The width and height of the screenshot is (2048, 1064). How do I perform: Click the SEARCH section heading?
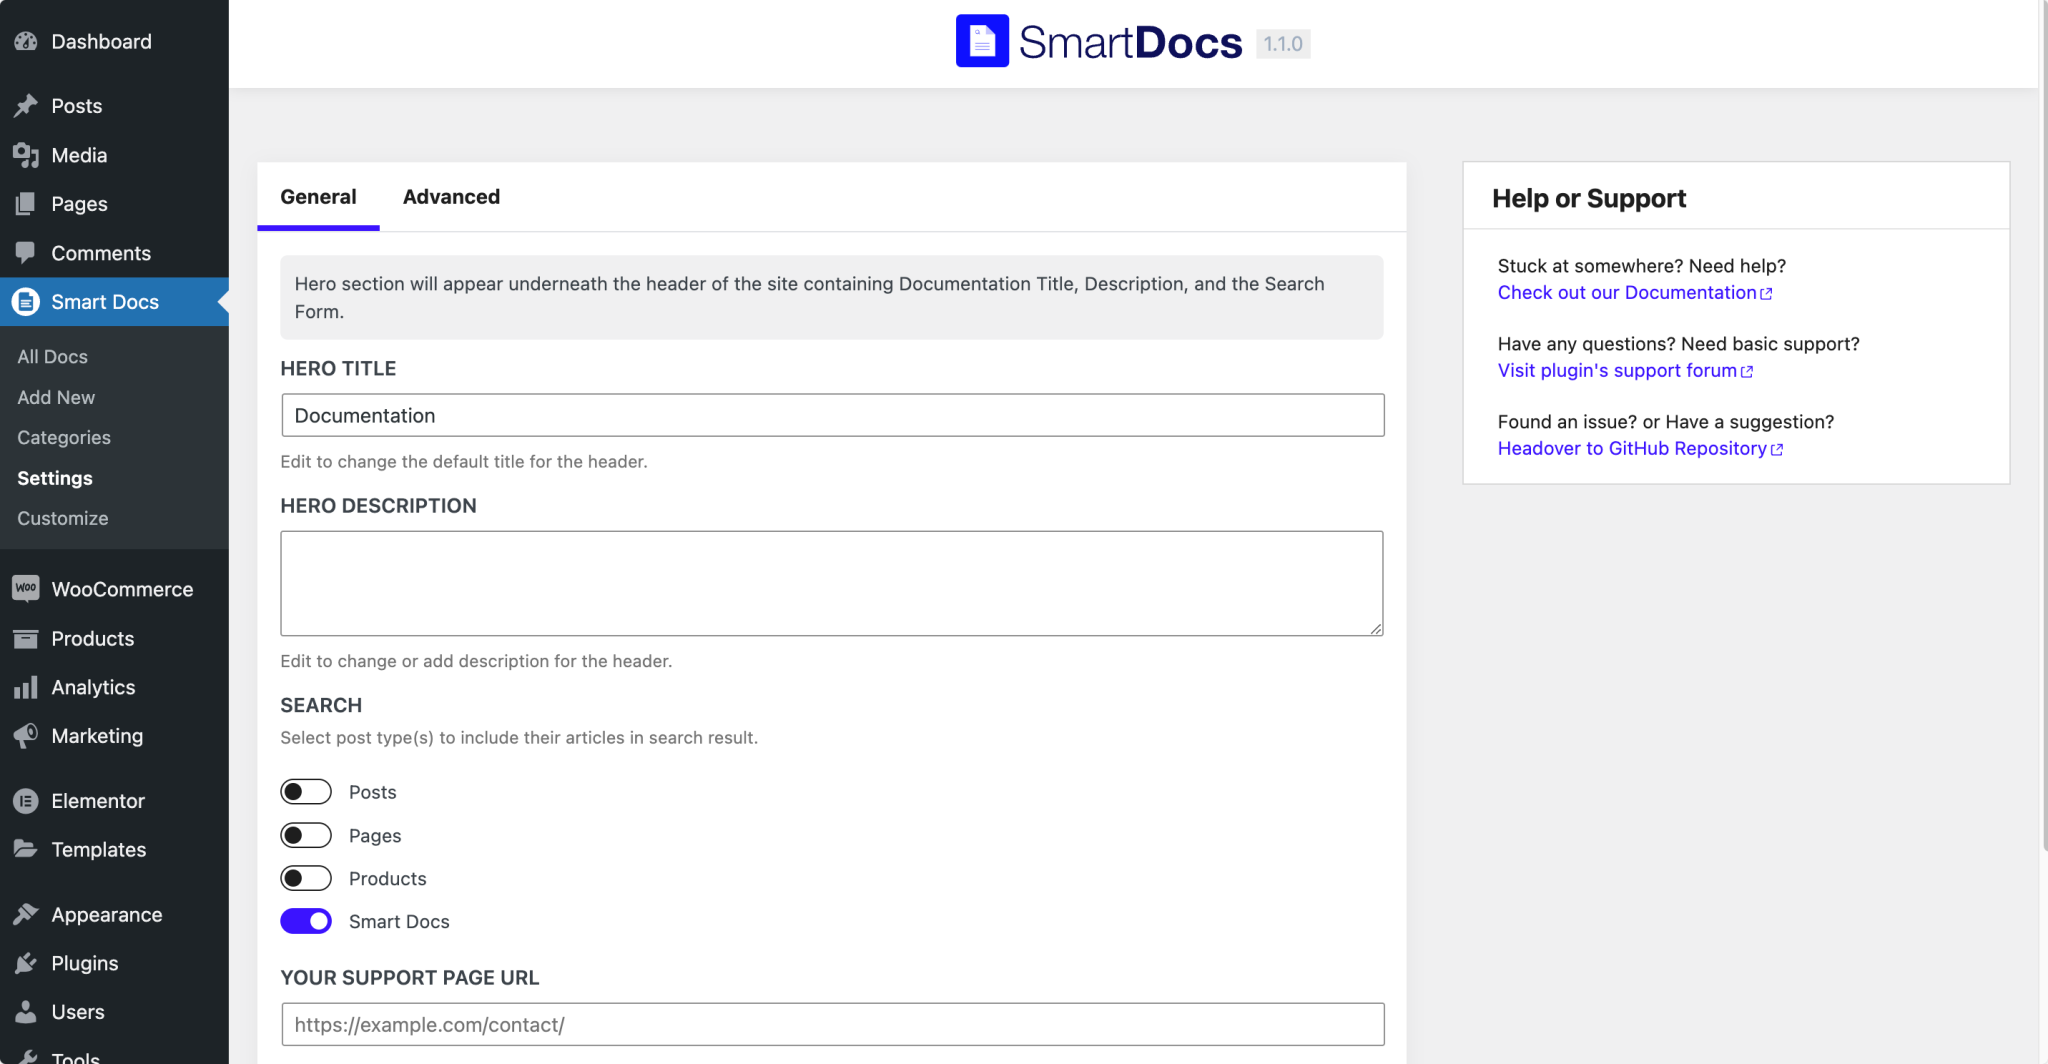[321, 705]
